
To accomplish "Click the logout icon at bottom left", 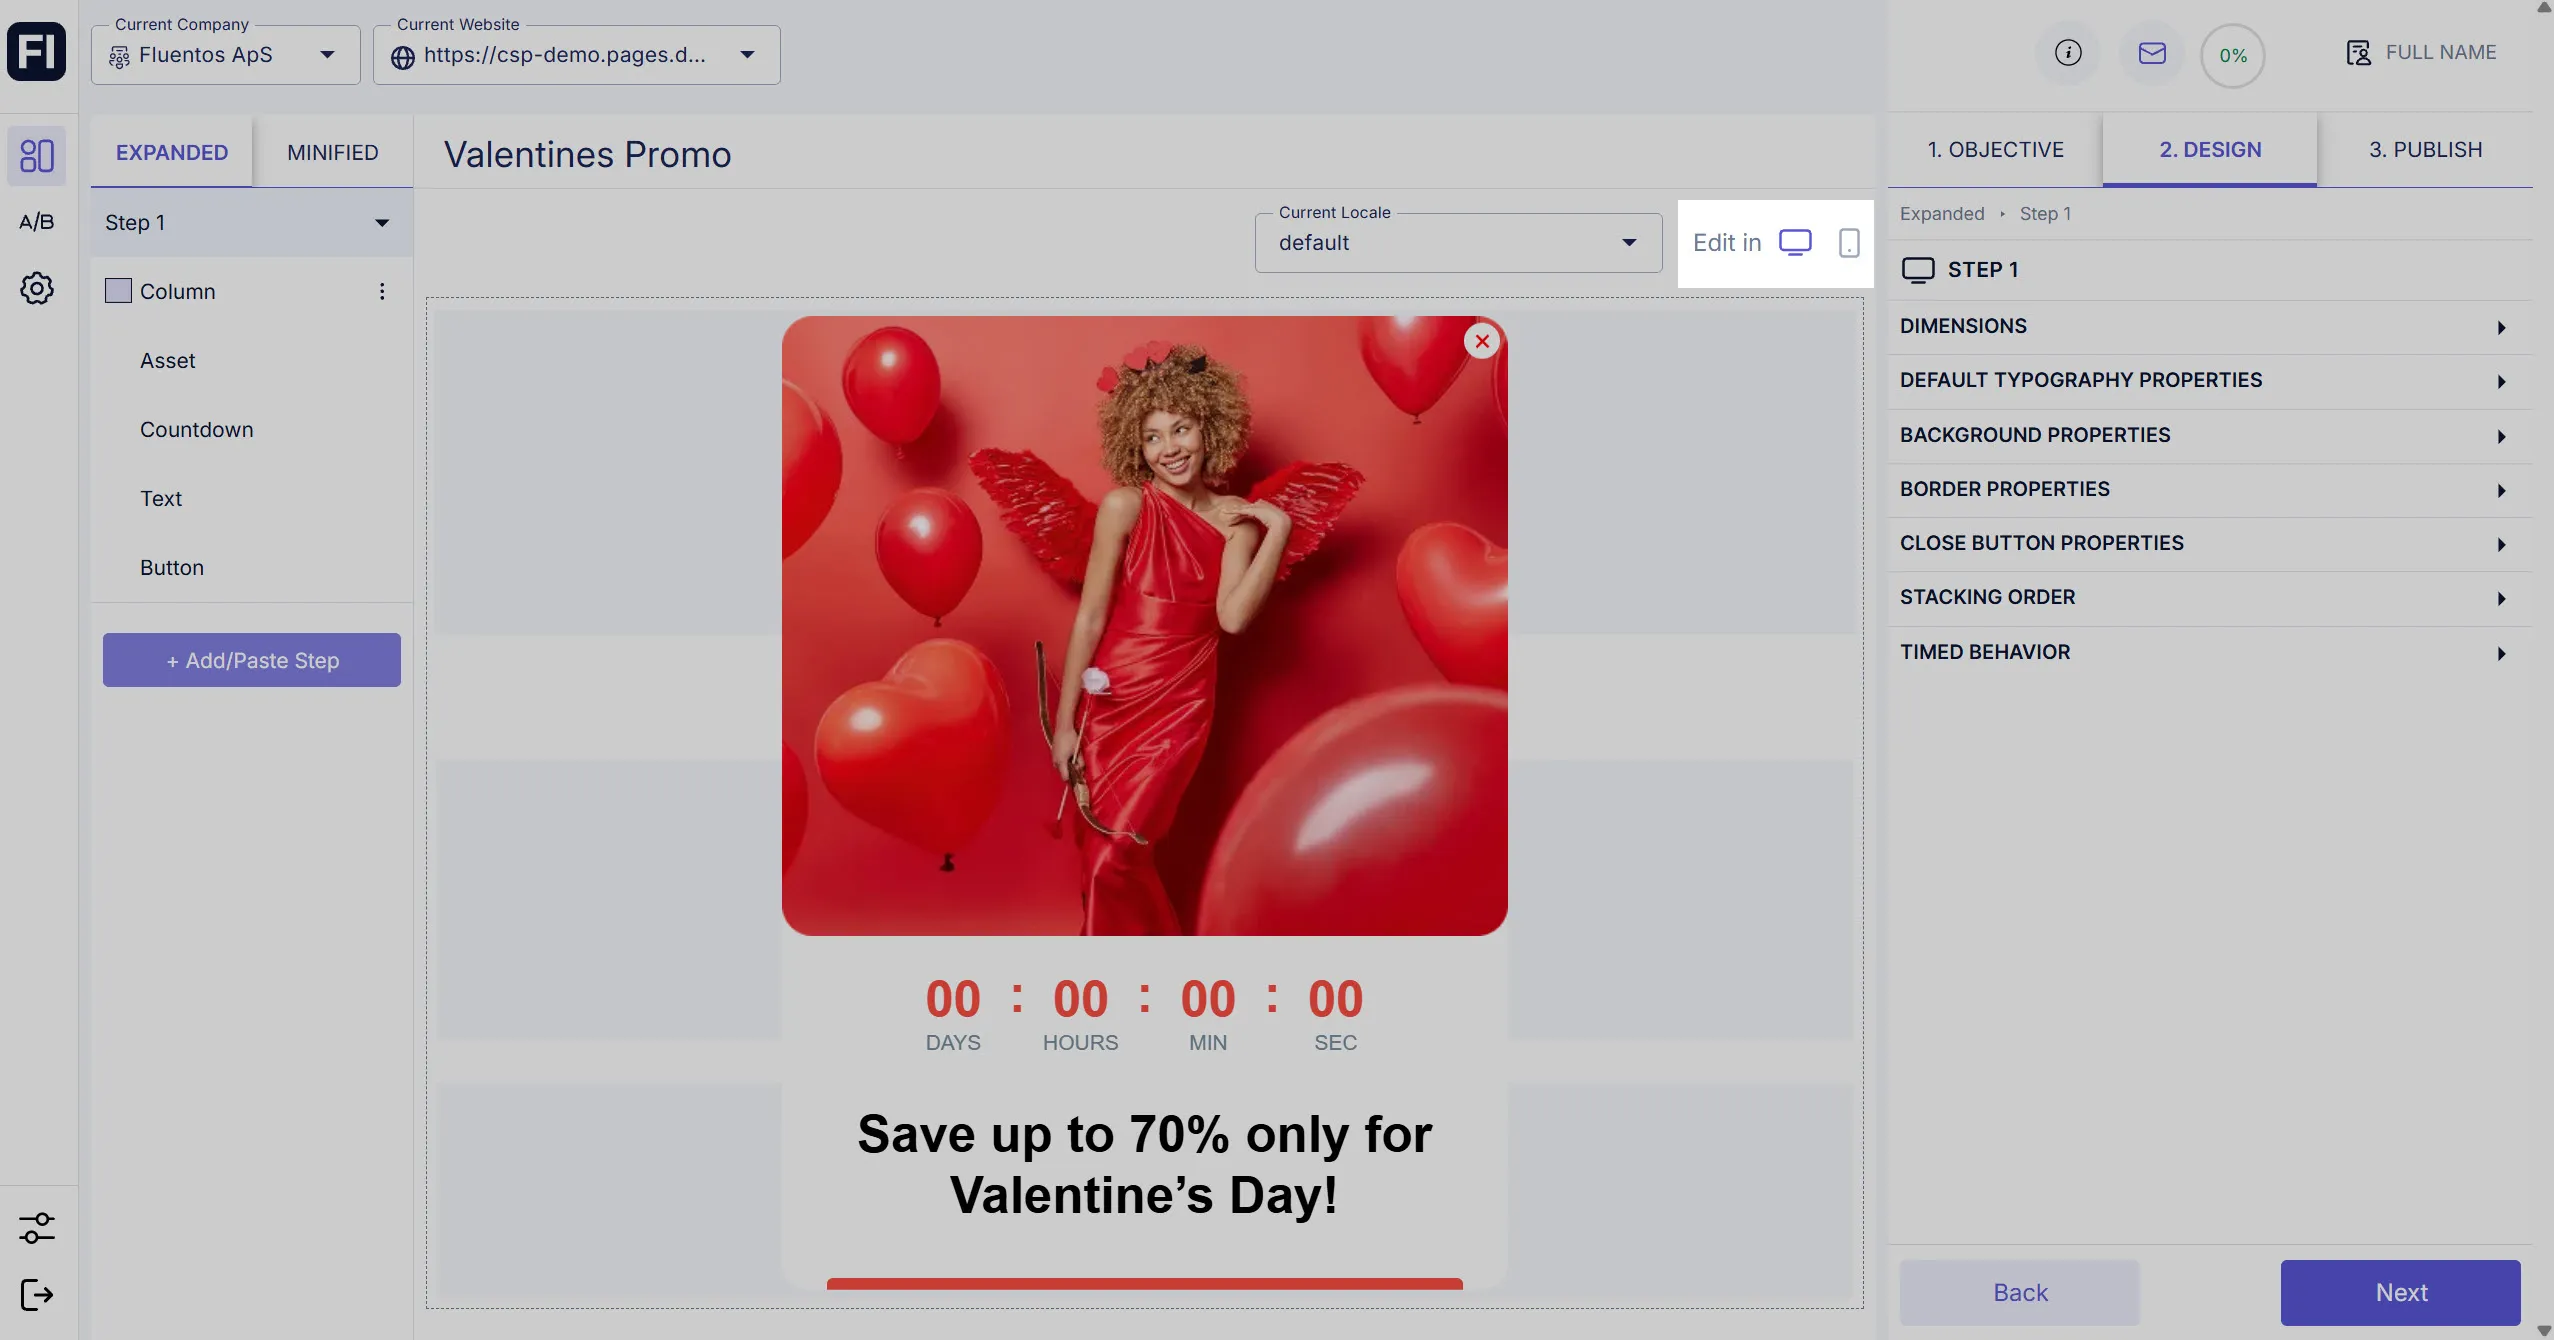I will point(37,1295).
